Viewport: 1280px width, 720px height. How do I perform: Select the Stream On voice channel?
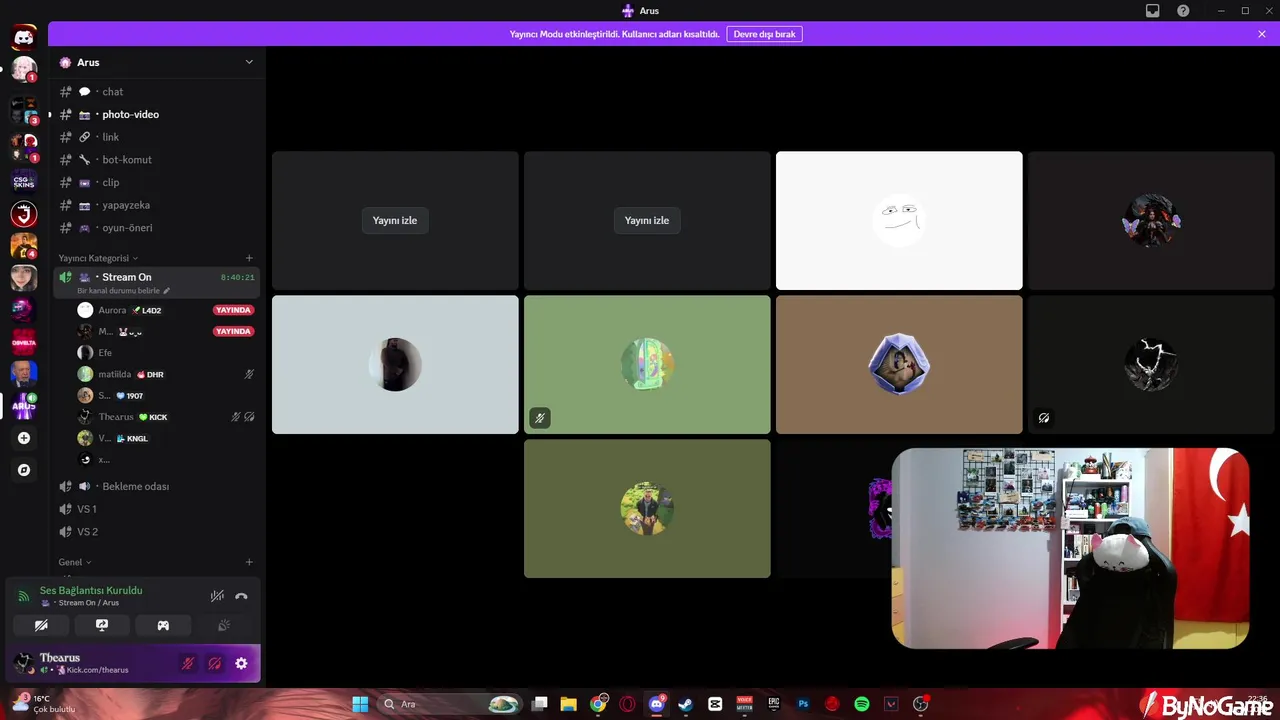coord(156,282)
